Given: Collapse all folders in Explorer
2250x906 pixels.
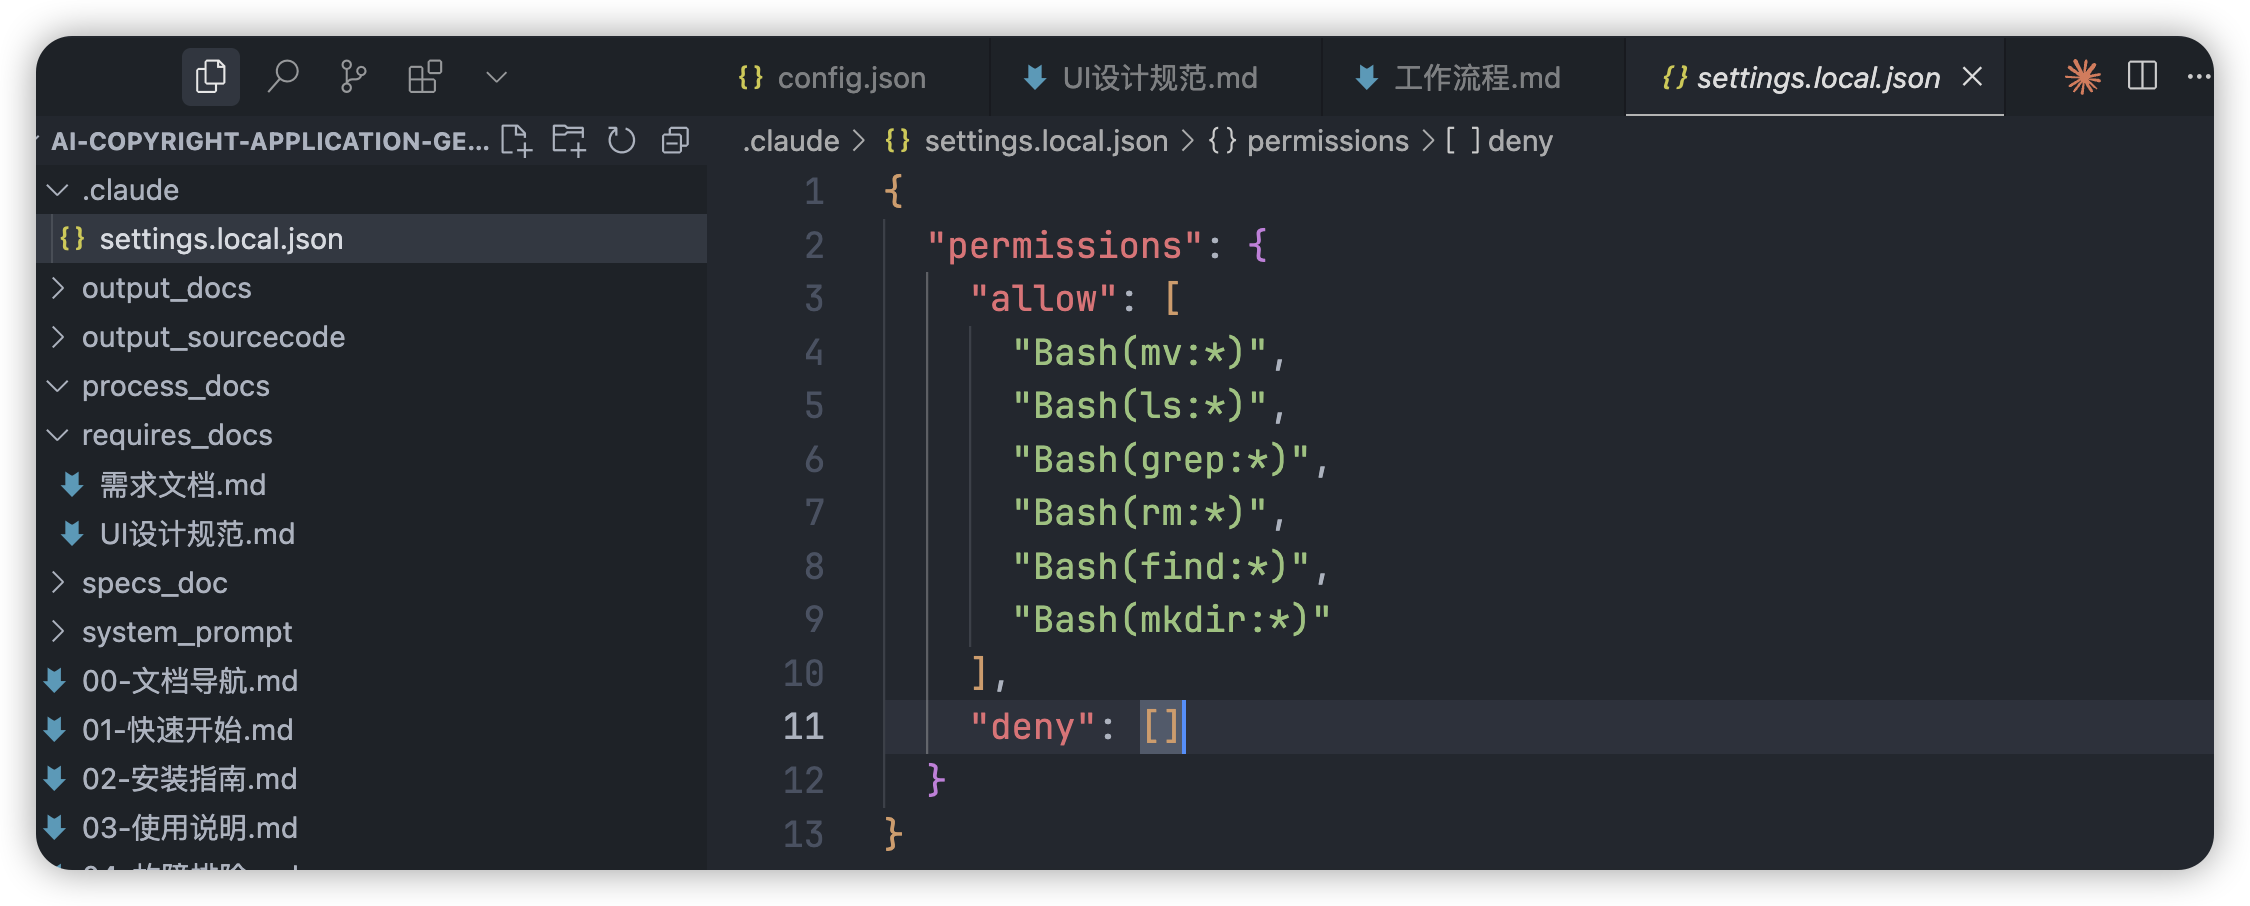Looking at the screenshot, I should point(676,141).
